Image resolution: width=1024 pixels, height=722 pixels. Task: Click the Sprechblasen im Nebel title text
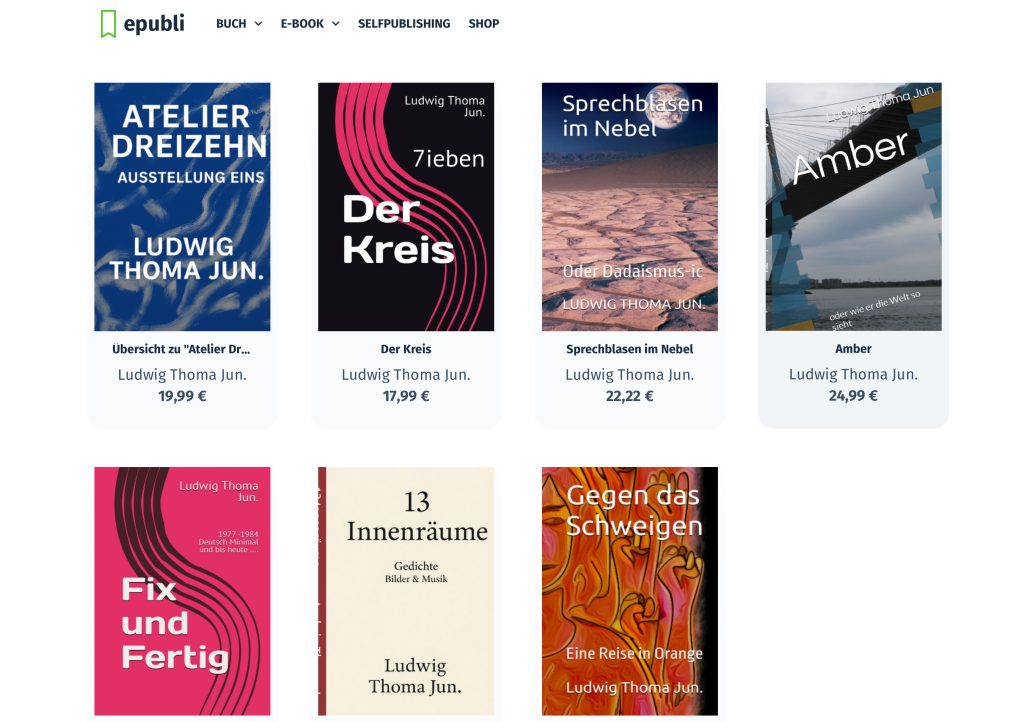click(x=630, y=349)
